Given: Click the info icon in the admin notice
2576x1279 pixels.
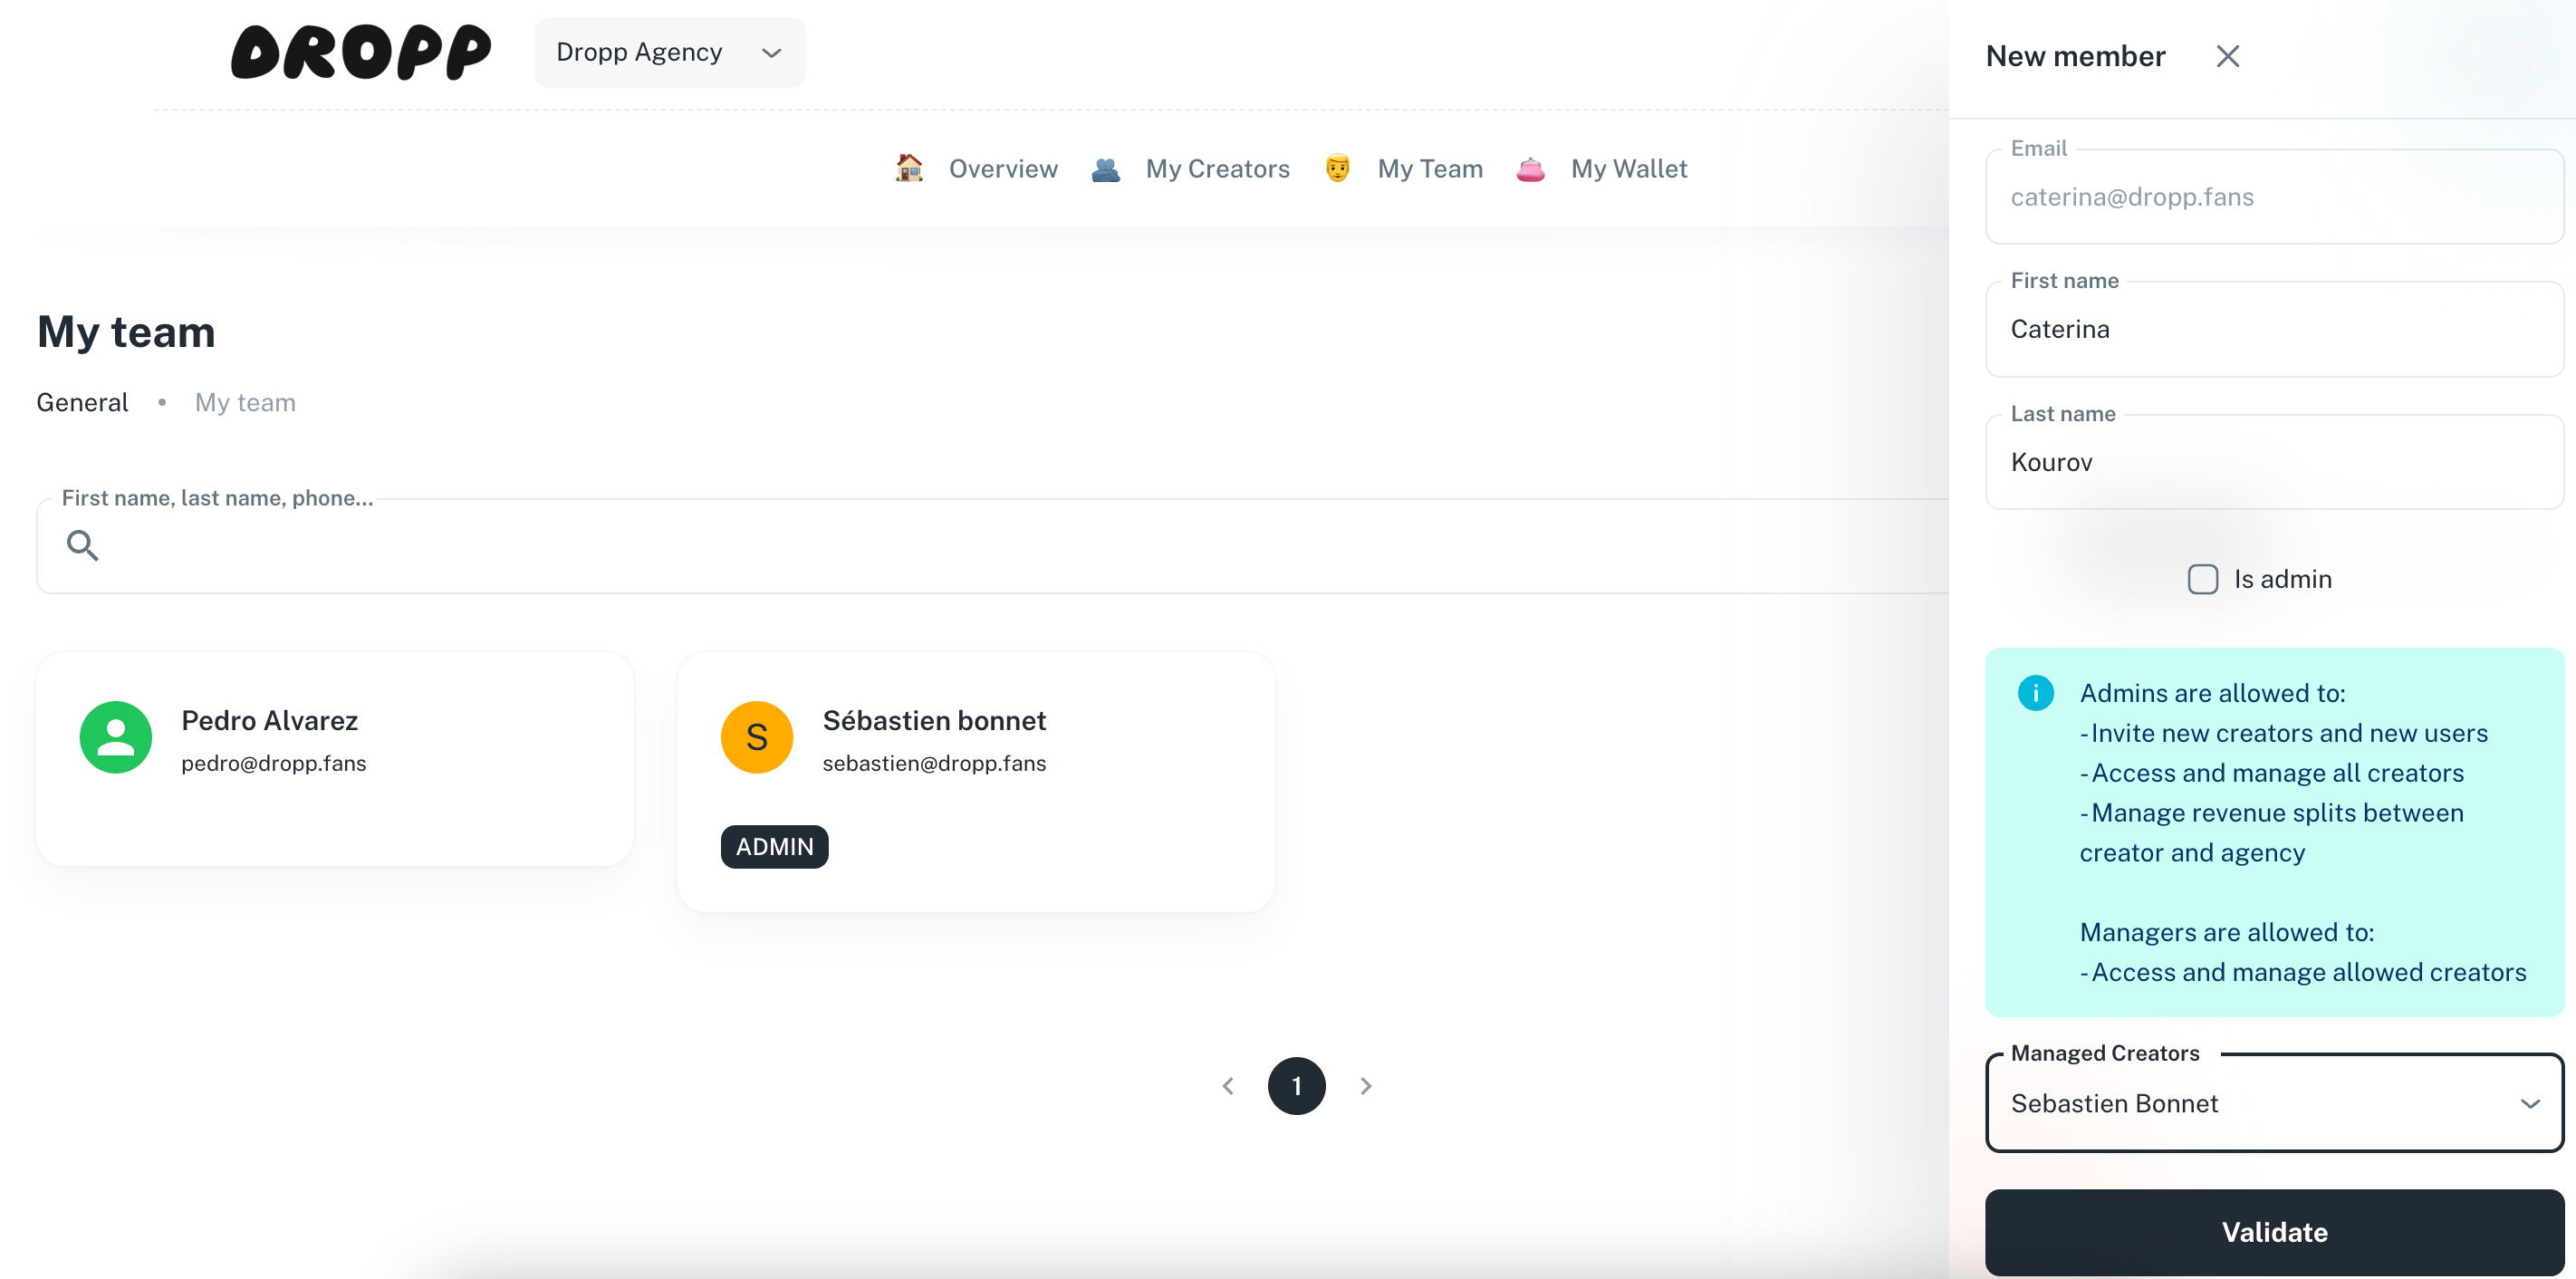Looking at the screenshot, I should tap(2035, 692).
